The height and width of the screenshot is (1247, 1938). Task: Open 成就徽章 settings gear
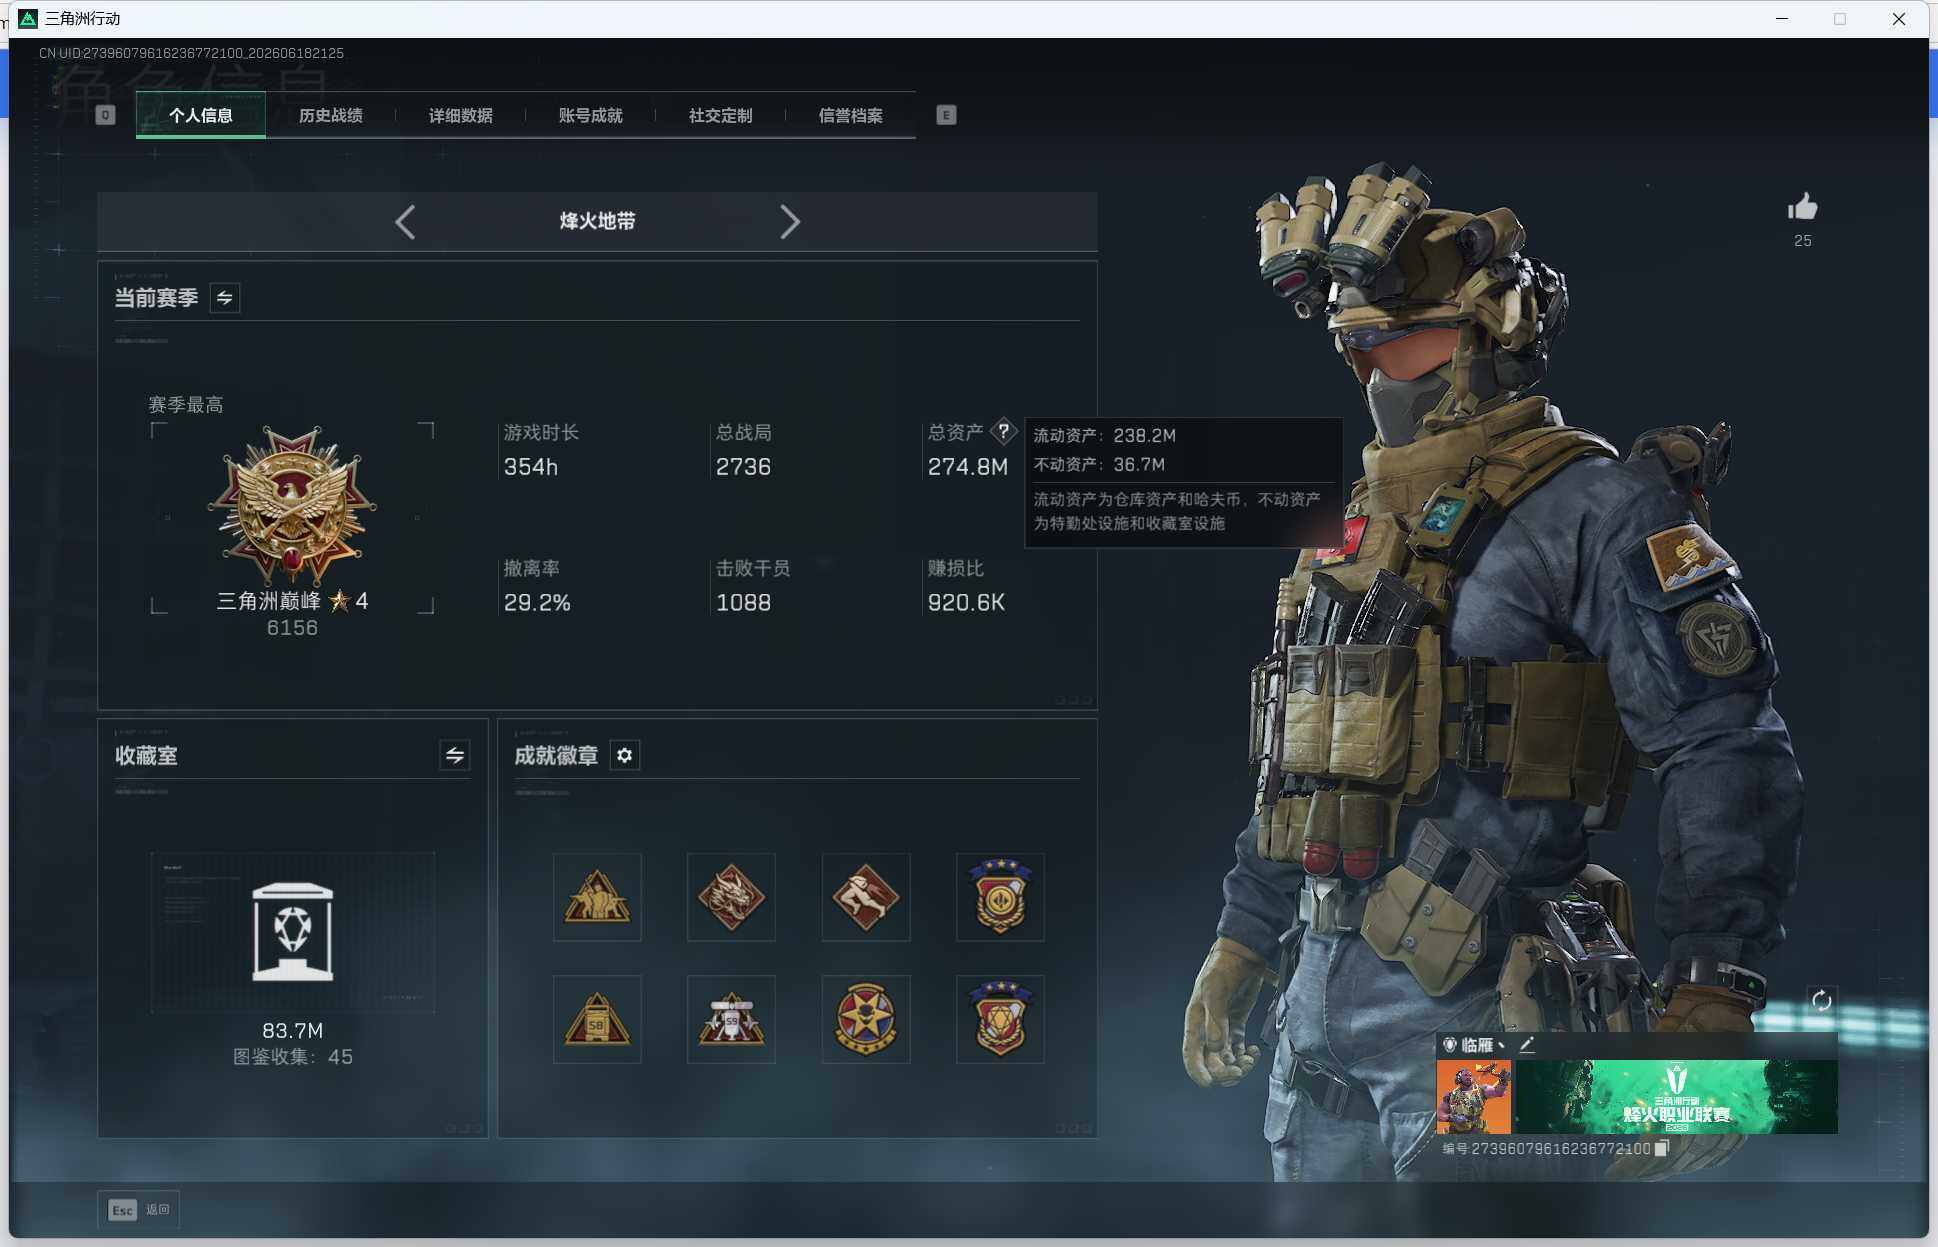click(625, 755)
